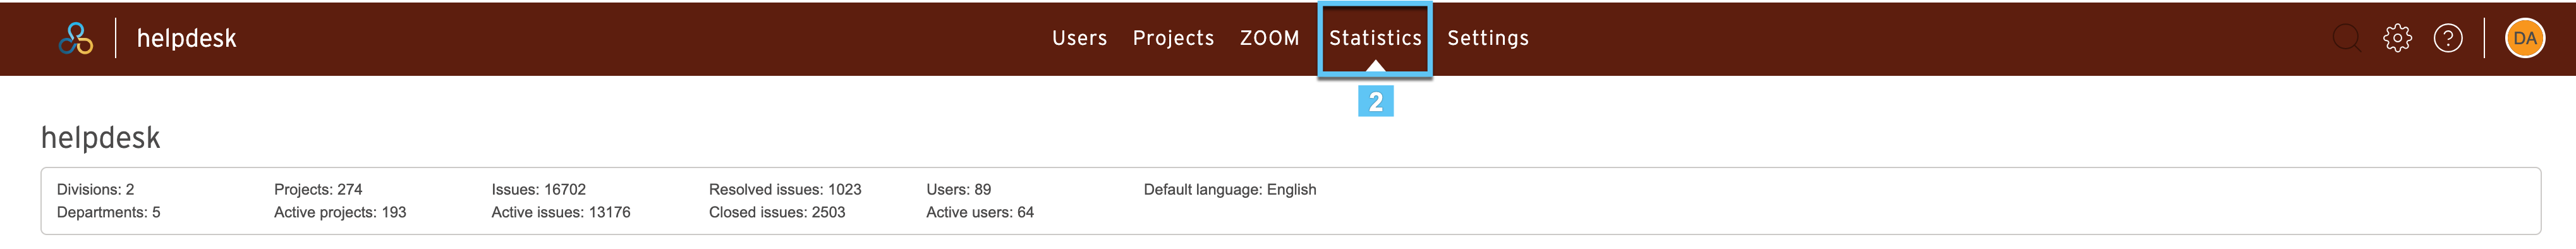This screenshot has width=2576, height=249.
Task: Switch to the Statistics tab
Action: (1375, 38)
